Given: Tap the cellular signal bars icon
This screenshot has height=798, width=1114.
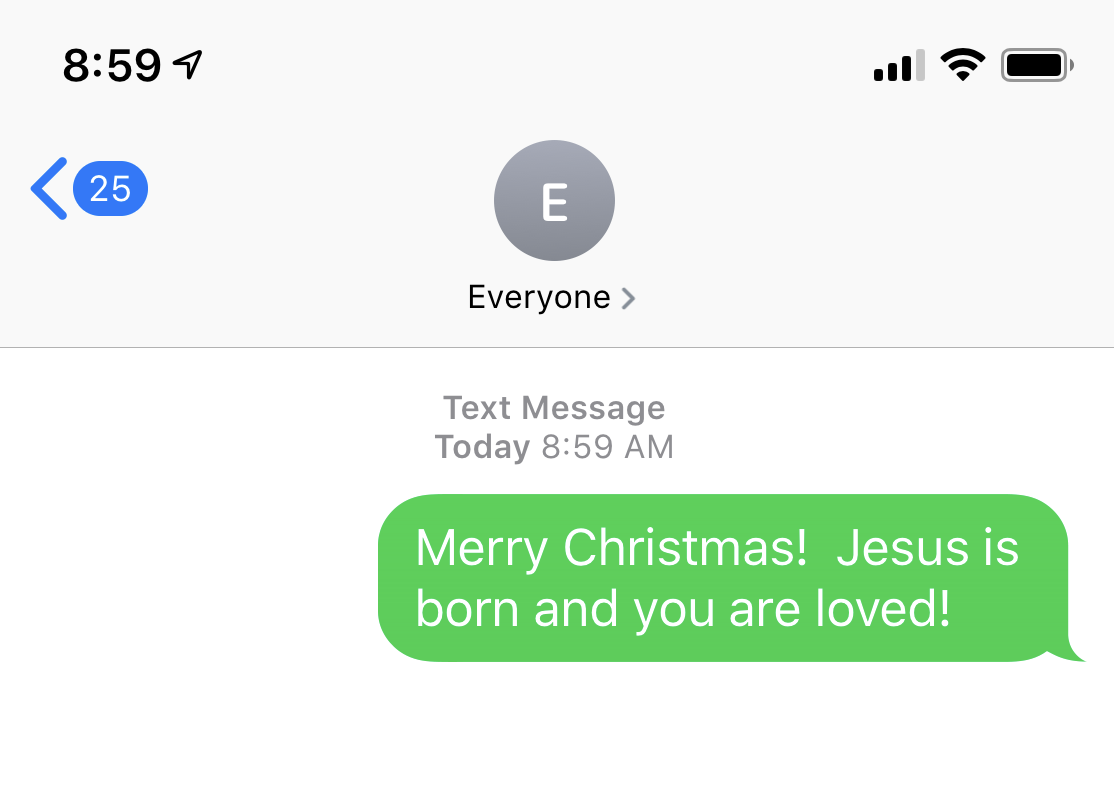Looking at the screenshot, I should [x=898, y=67].
